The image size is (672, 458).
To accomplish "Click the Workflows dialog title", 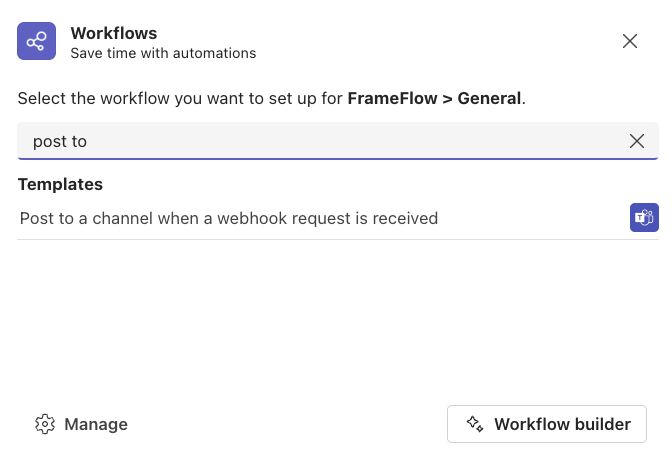I will tap(114, 33).
